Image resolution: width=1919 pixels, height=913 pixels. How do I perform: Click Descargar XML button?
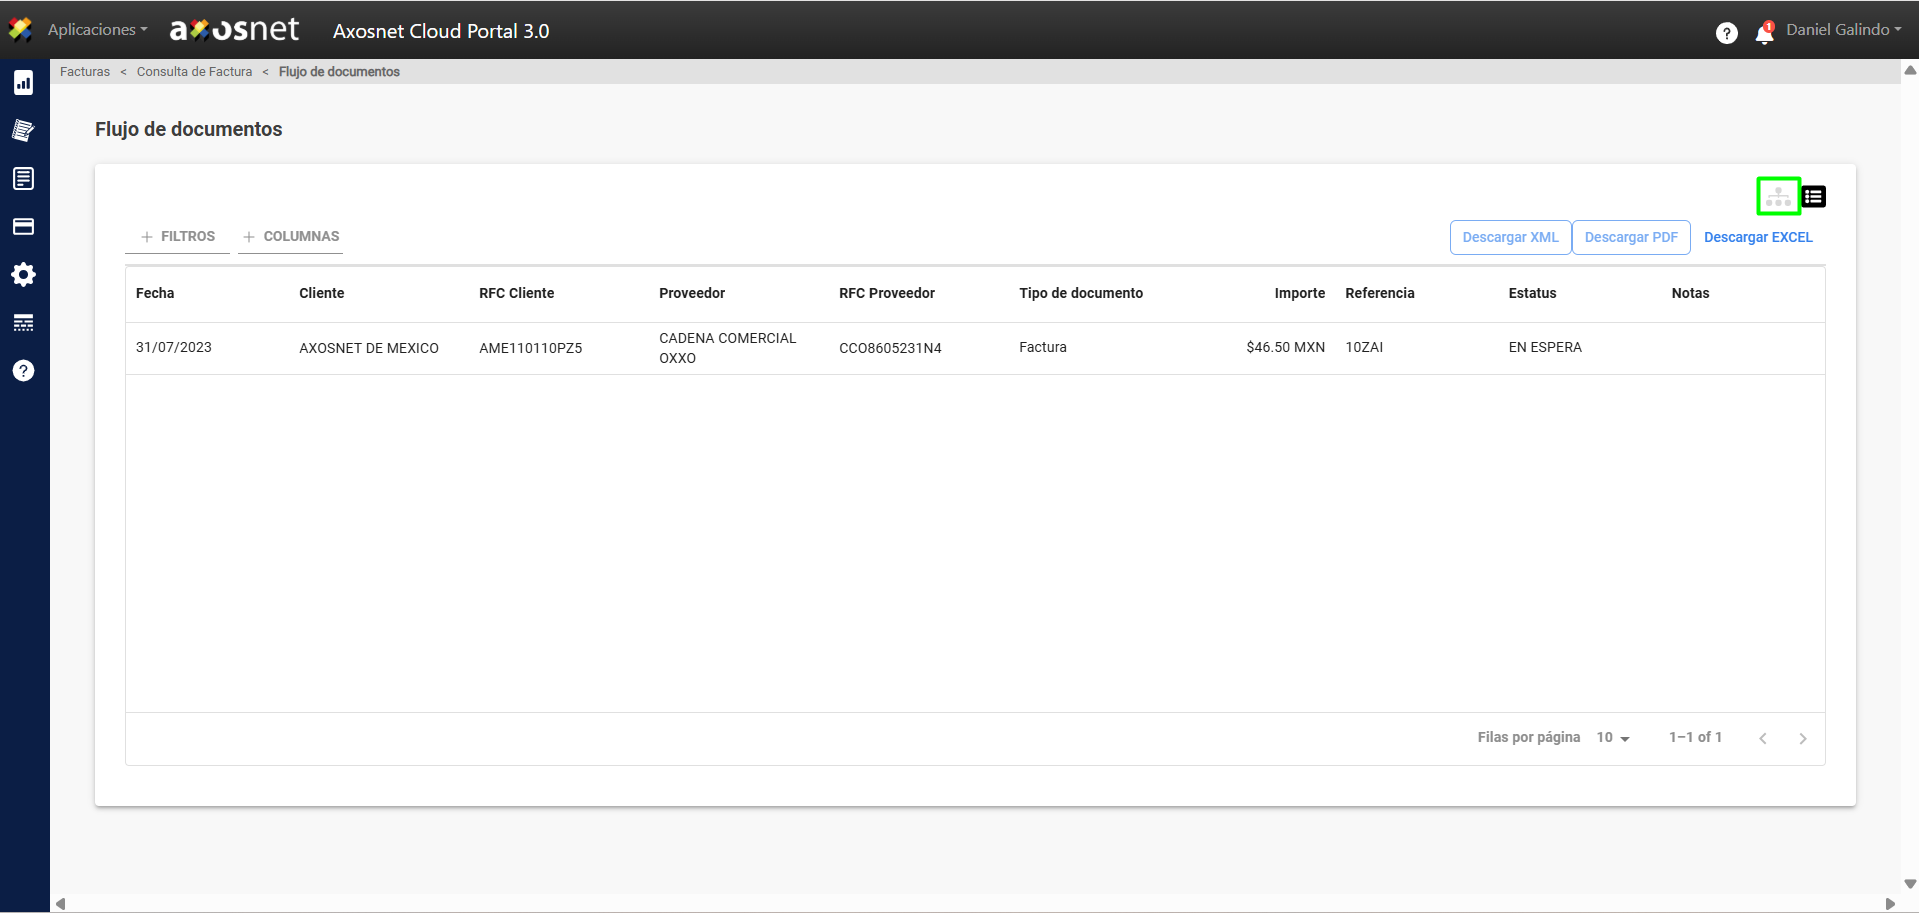click(x=1510, y=238)
